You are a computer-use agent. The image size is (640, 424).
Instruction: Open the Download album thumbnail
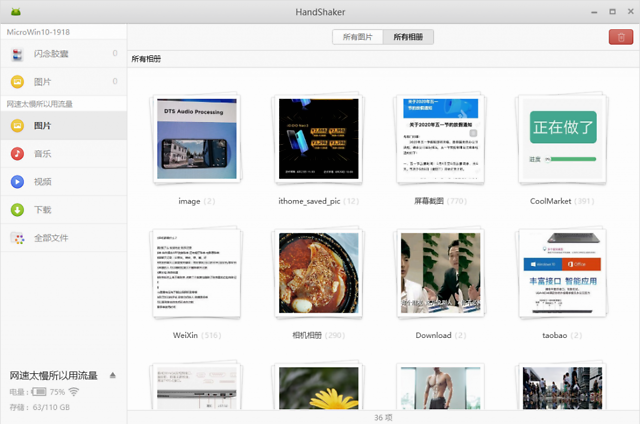(441, 273)
